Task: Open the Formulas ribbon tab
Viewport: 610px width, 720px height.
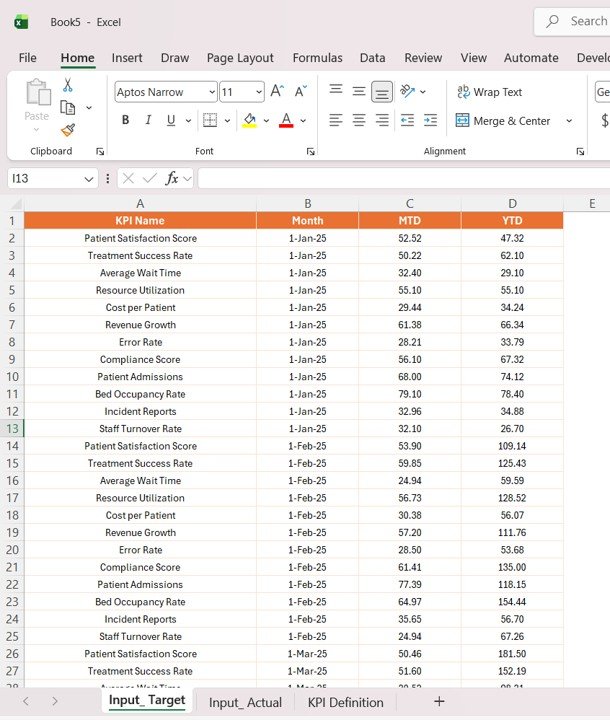Action: [x=317, y=58]
